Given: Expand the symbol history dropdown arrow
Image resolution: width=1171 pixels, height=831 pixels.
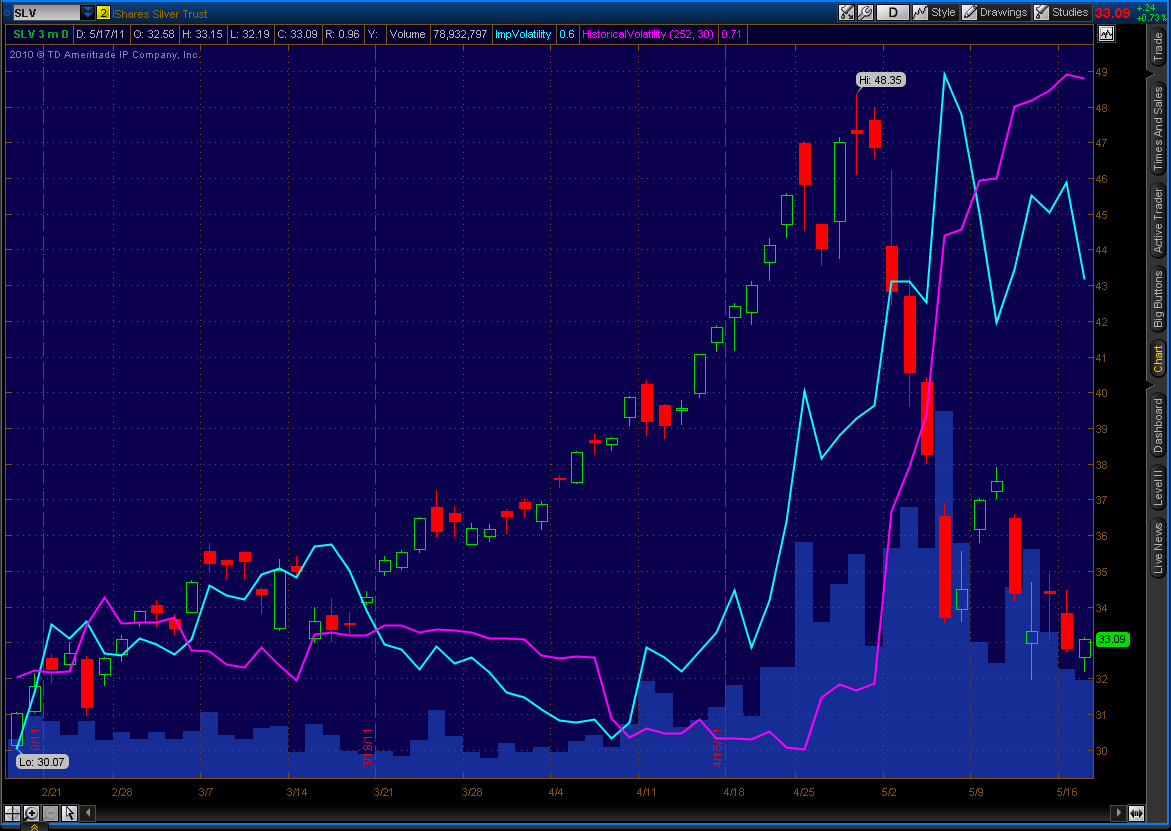Looking at the screenshot, I should pyautogui.click(x=87, y=13).
